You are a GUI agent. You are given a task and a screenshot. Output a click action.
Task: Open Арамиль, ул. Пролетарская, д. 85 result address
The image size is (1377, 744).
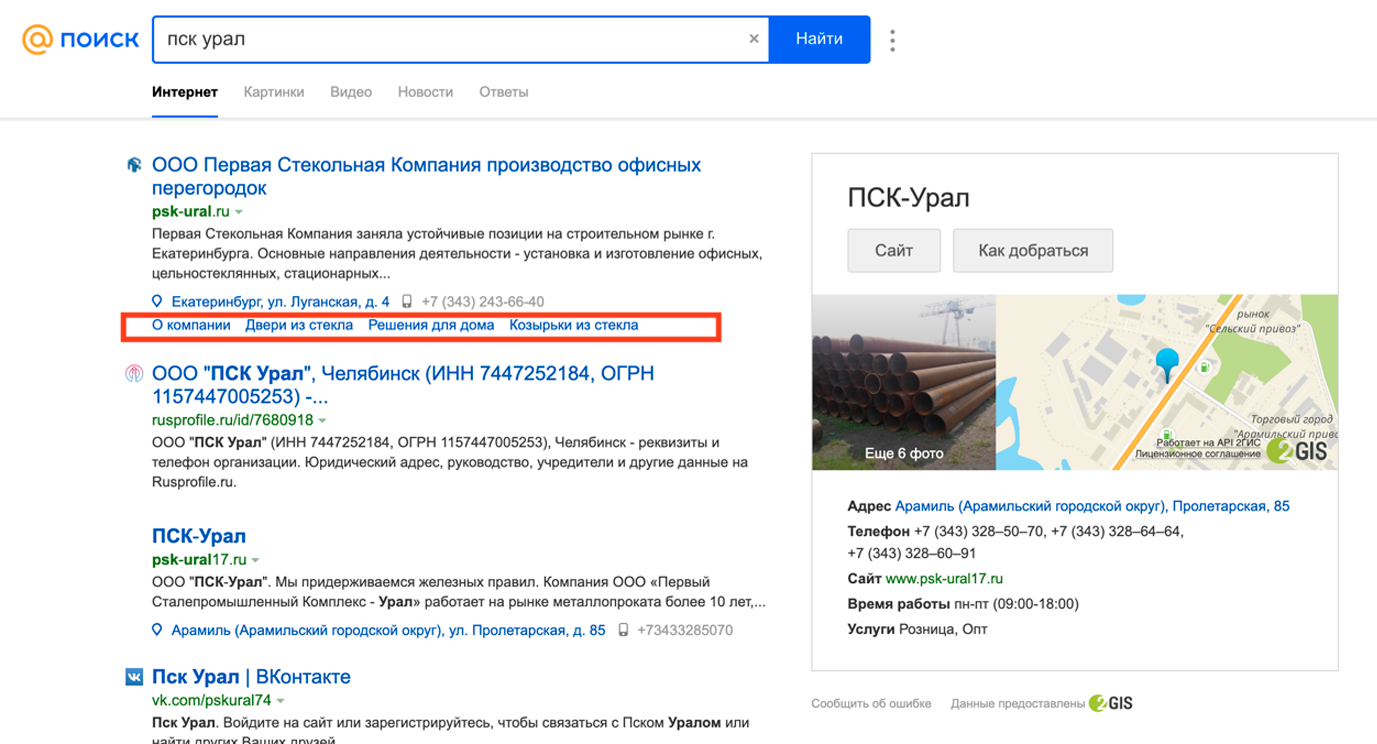click(x=388, y=631)
